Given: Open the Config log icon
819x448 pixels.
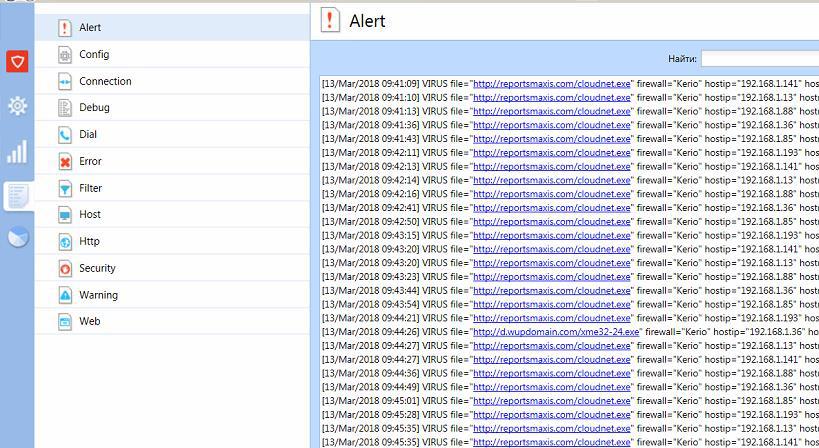Looking at the screenshot, I should pyautogui.click(x=65, y=54).
